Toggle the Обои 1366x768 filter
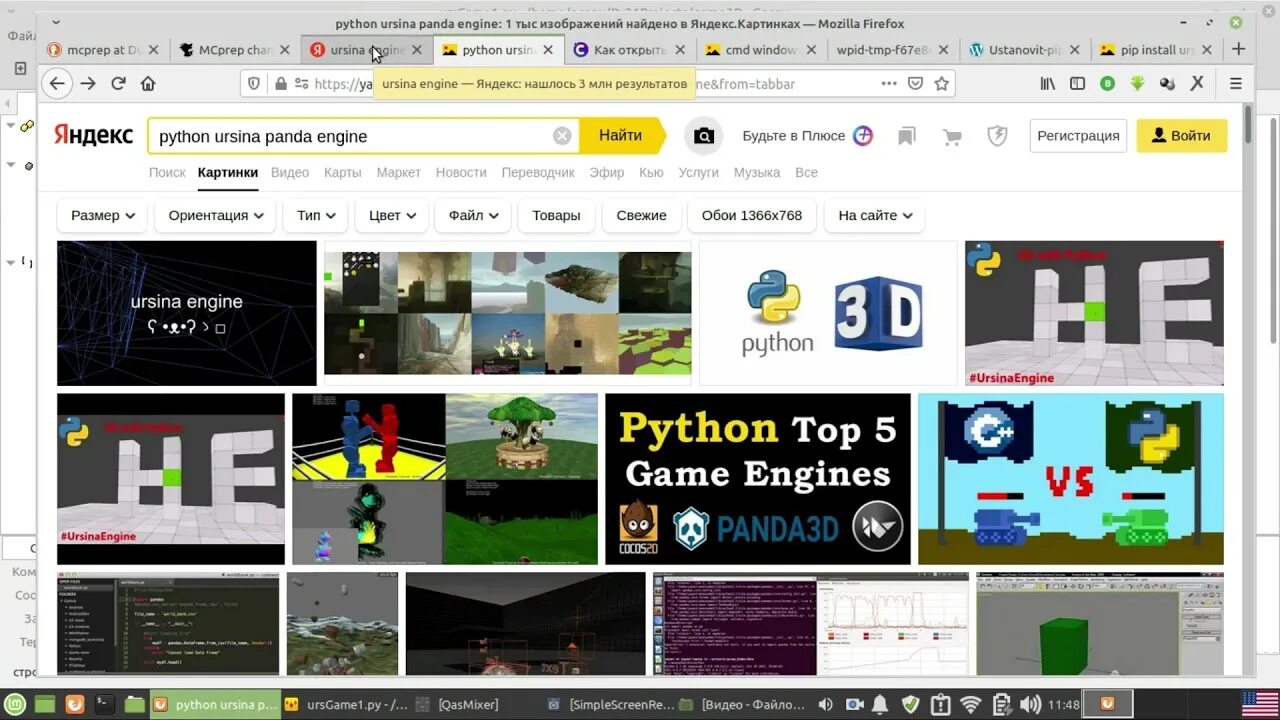Screen dimensions: 1280x720 [x=752, y=215]
